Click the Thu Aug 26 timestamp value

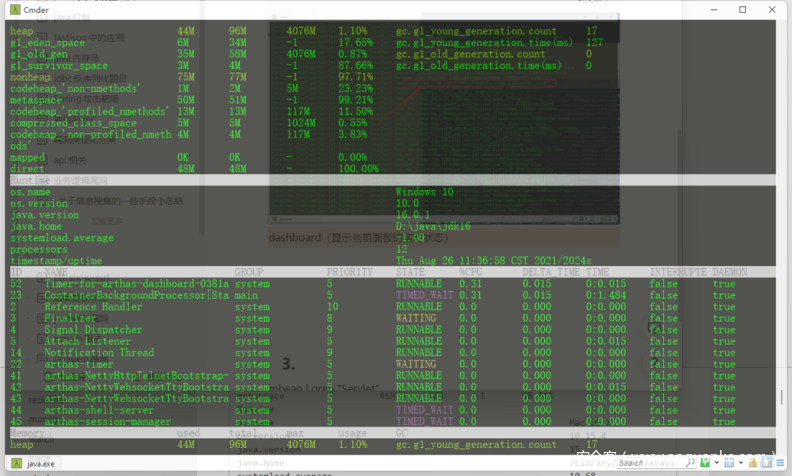tap(493, 261)
